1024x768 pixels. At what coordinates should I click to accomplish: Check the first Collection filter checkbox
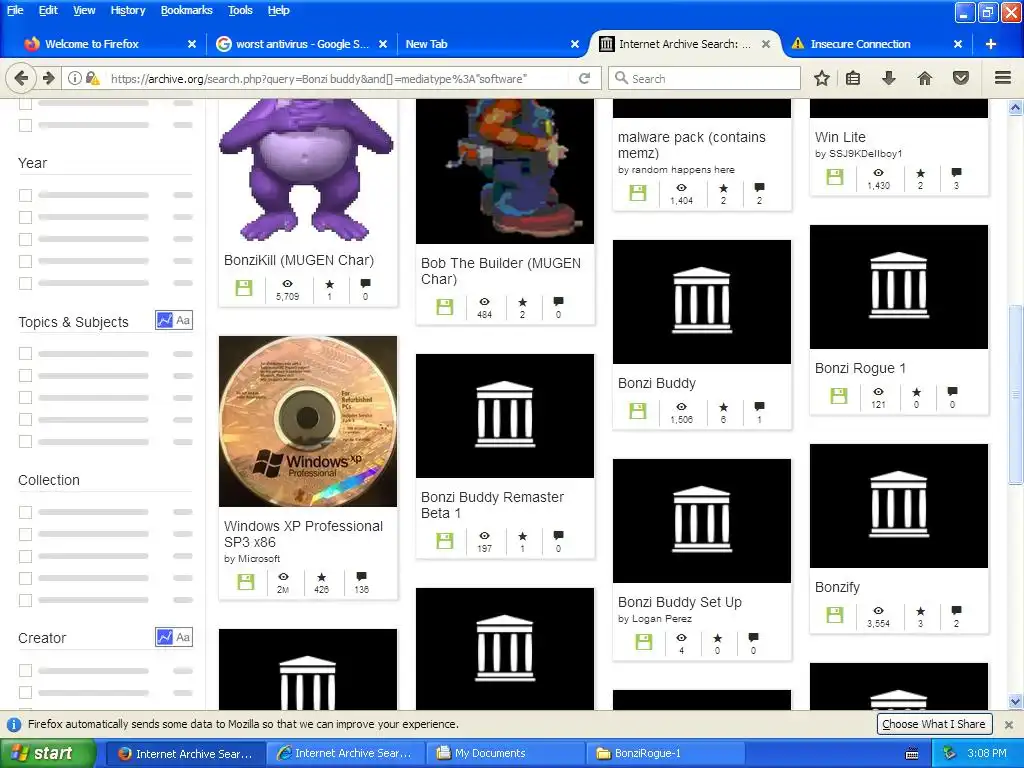(x=25, y=512)
